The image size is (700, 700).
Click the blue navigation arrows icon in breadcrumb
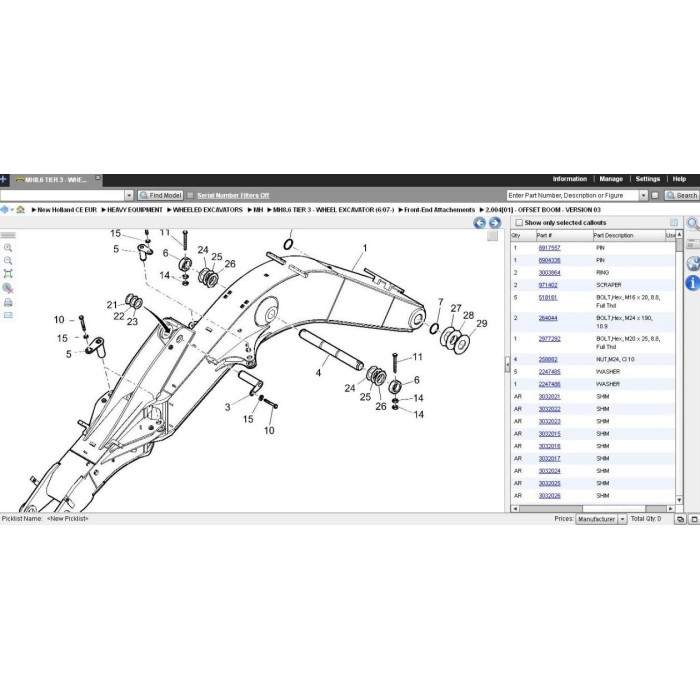click(x=4, y=209)
